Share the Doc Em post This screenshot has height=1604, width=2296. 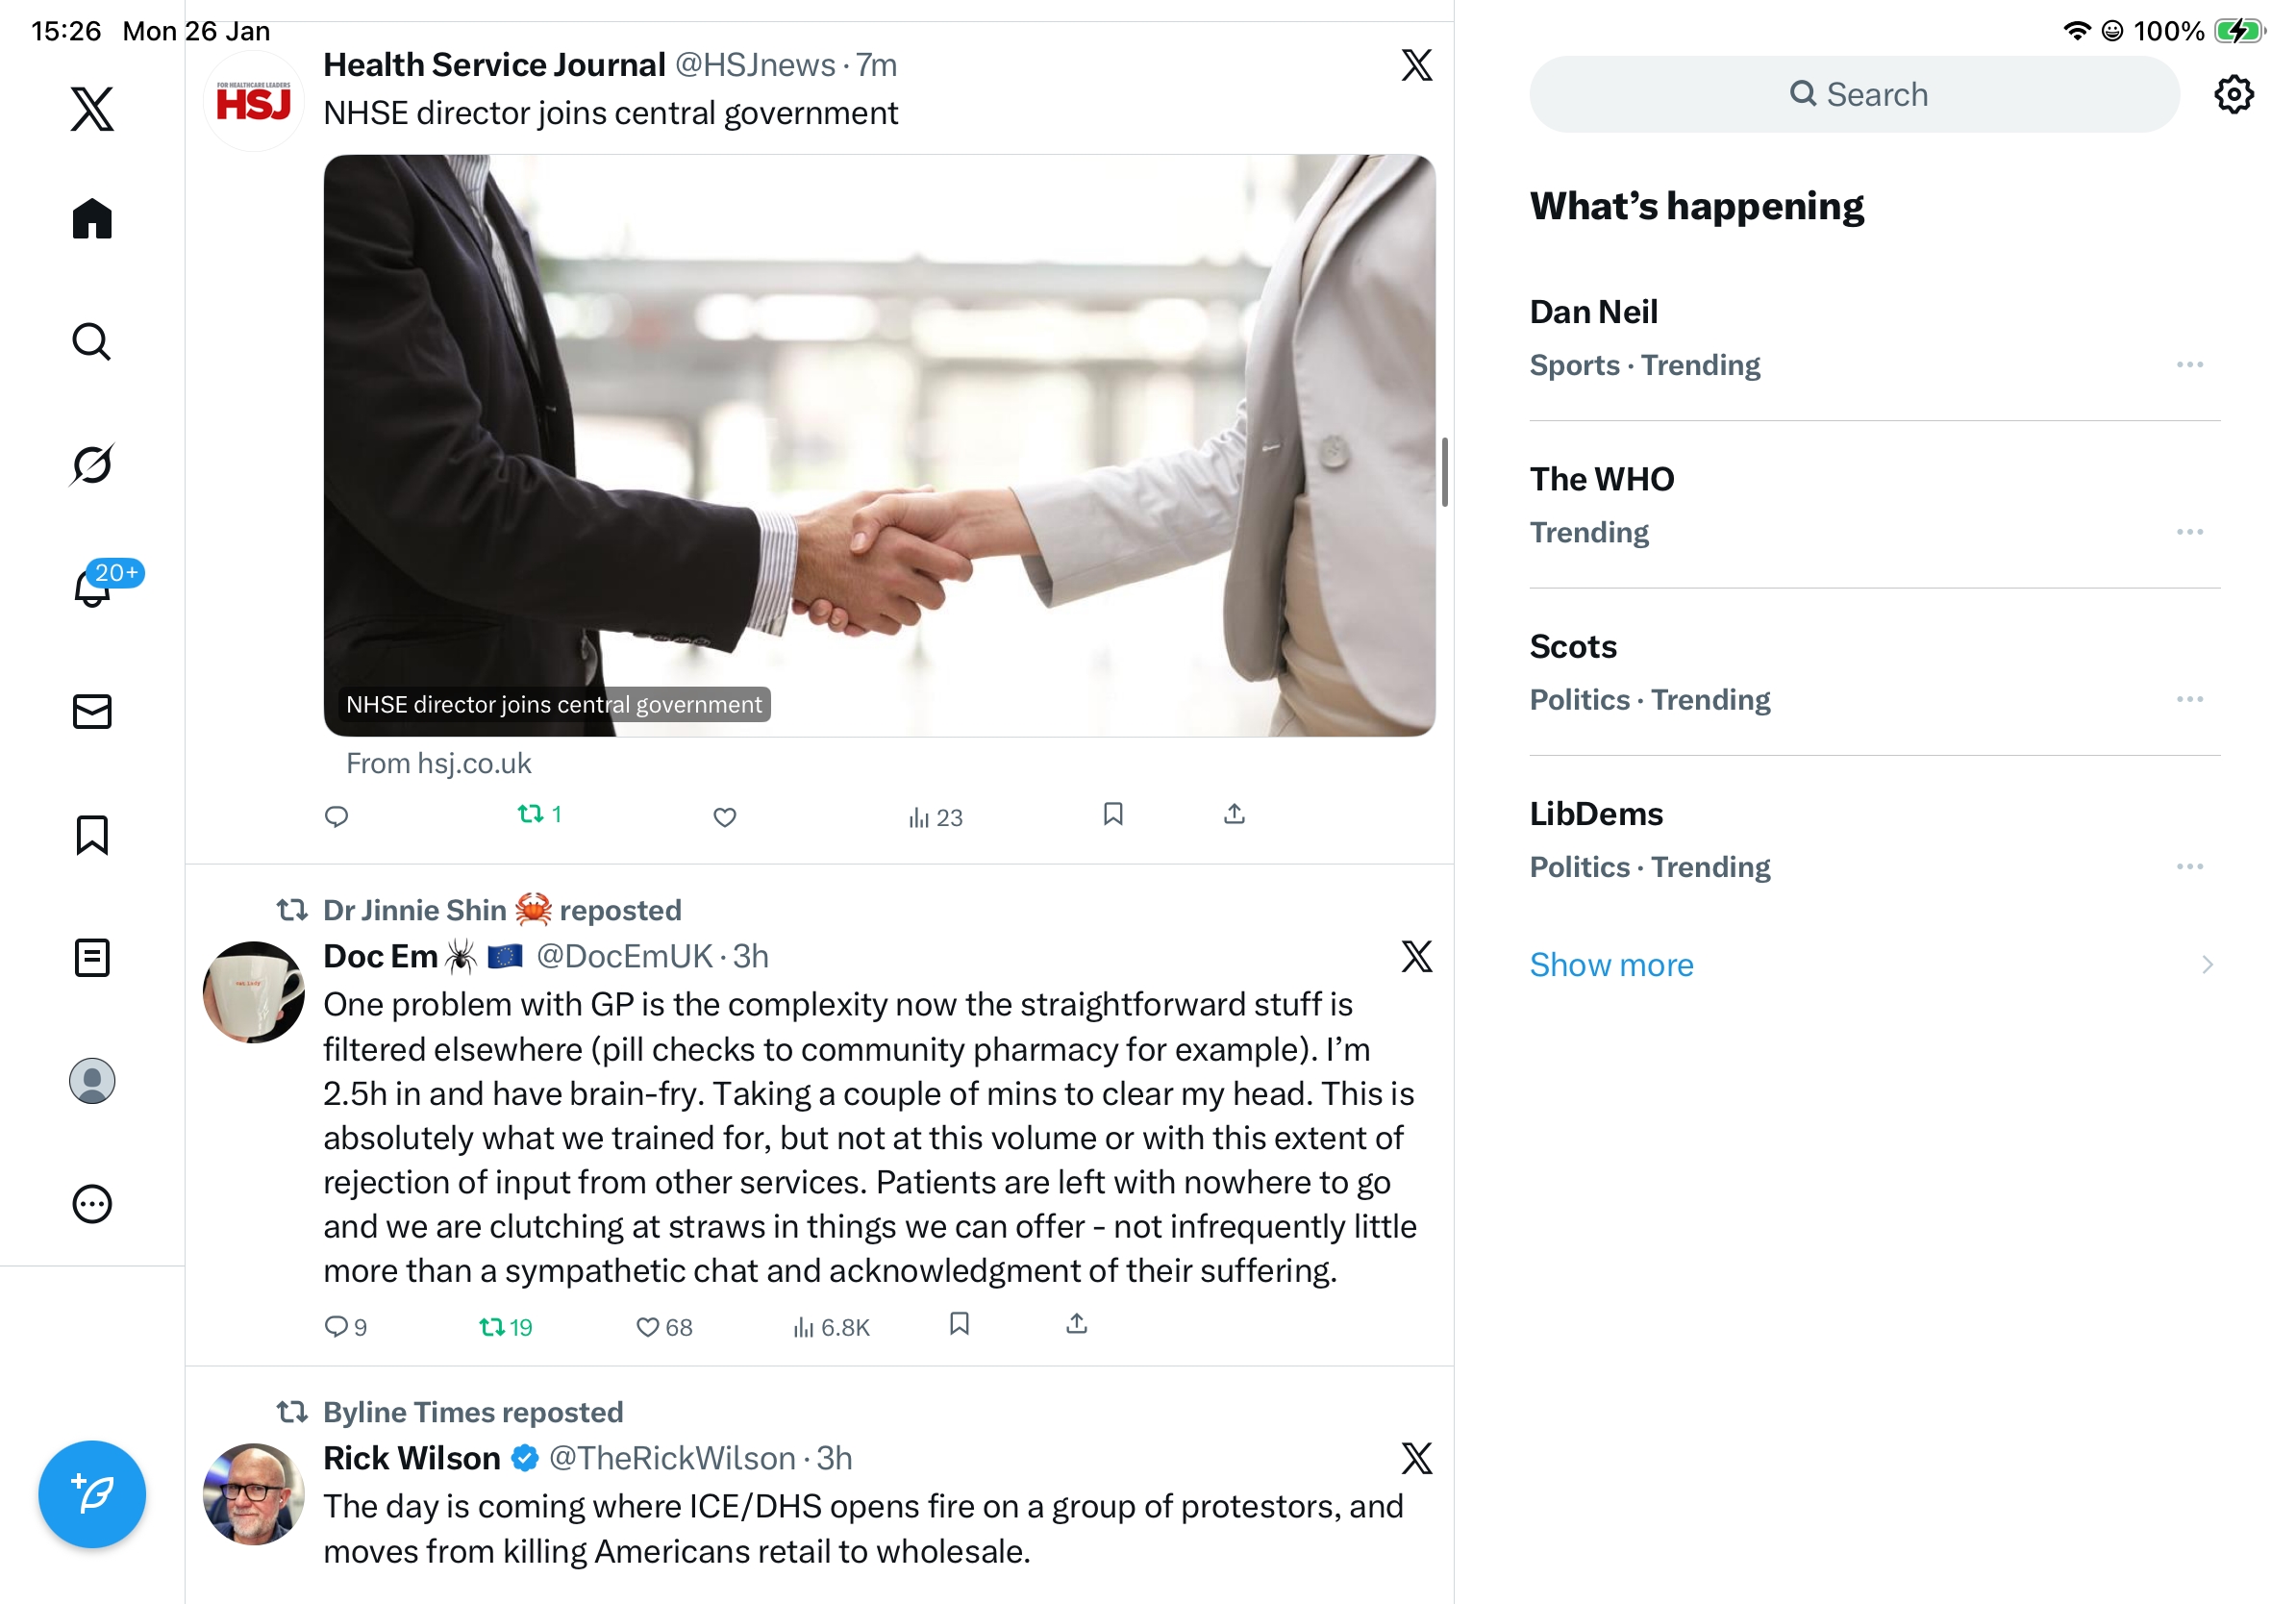1077,1324
